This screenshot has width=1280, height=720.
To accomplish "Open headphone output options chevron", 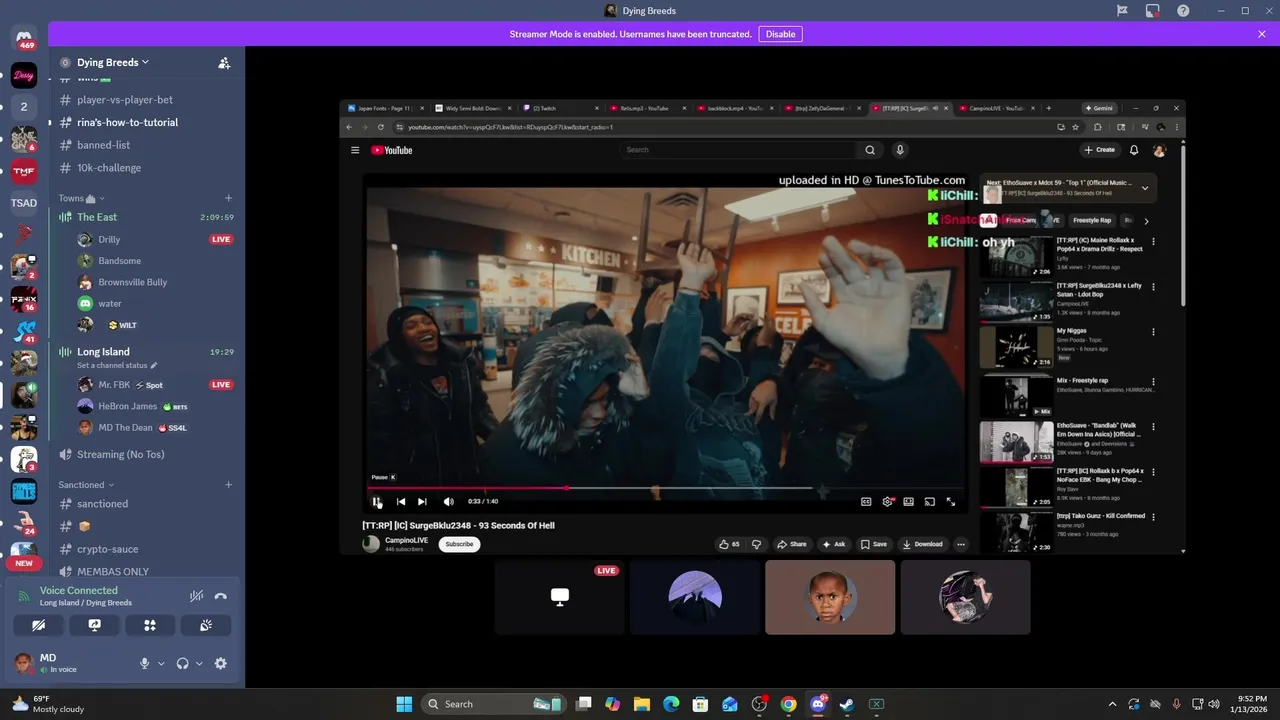I will (x=199, y=663).
